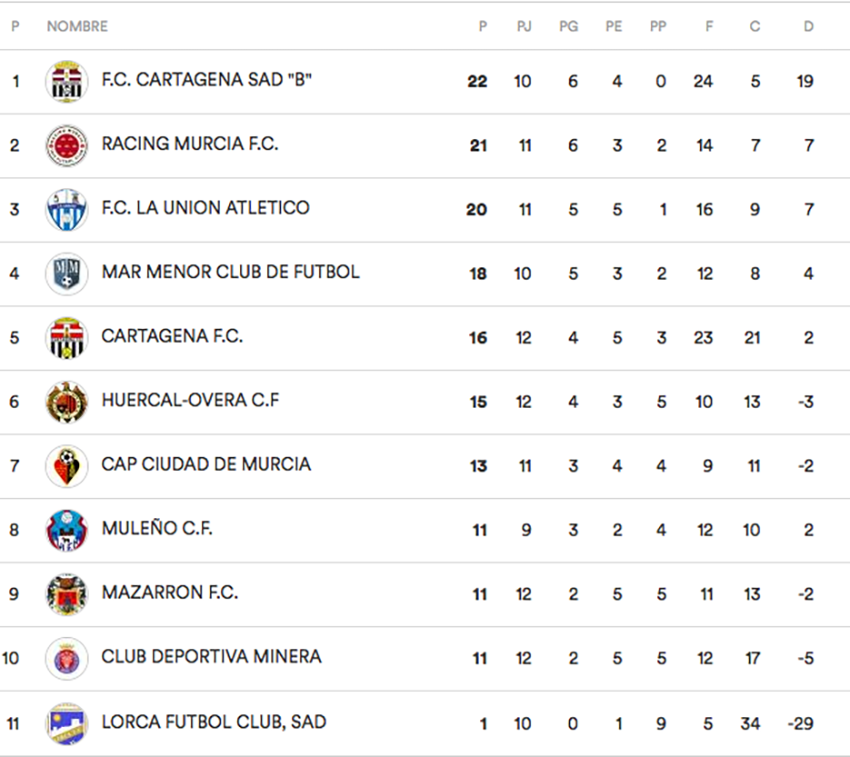
Task: Open the Huercal-Overa C.F shield icon
Action: 67,401
